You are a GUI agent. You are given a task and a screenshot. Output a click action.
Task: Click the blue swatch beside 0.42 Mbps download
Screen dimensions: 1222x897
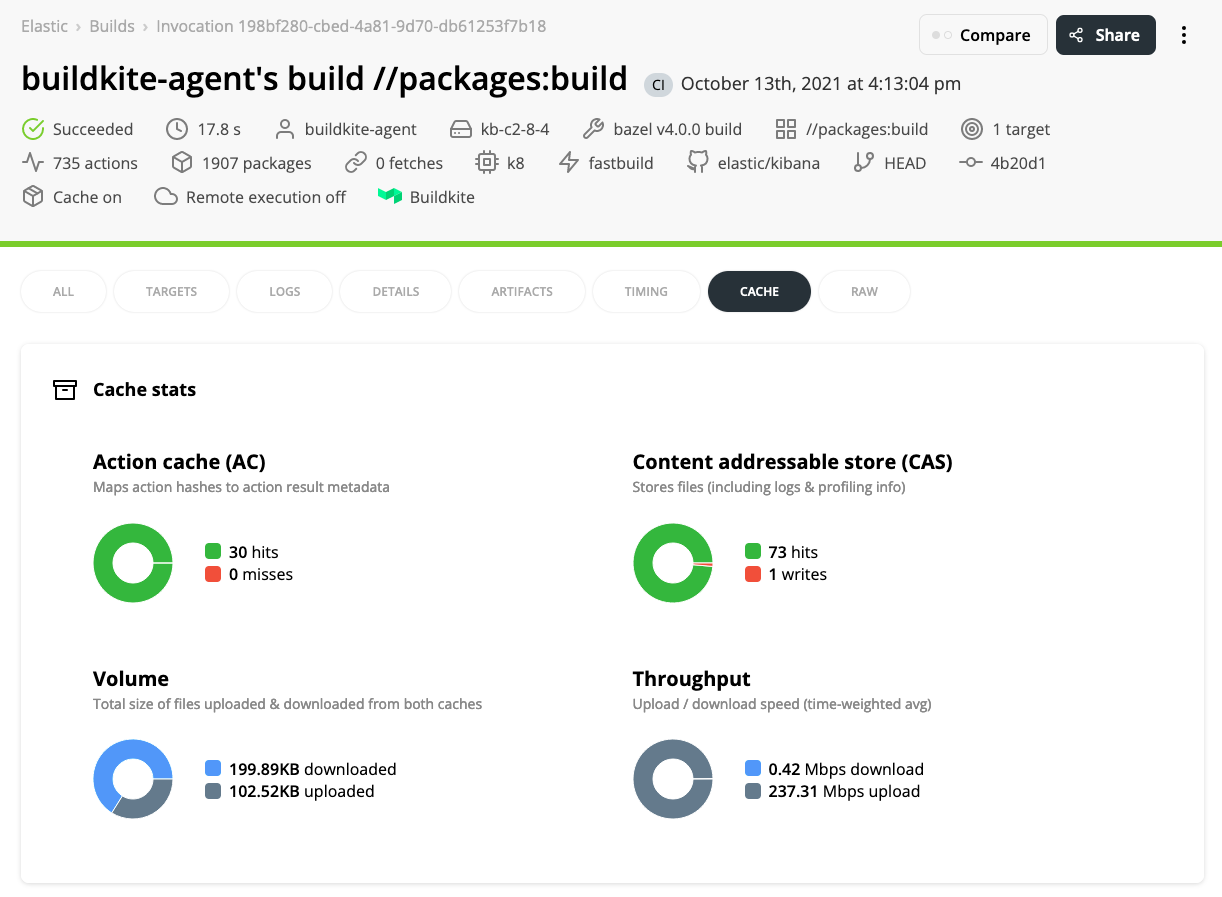point(753,768)
